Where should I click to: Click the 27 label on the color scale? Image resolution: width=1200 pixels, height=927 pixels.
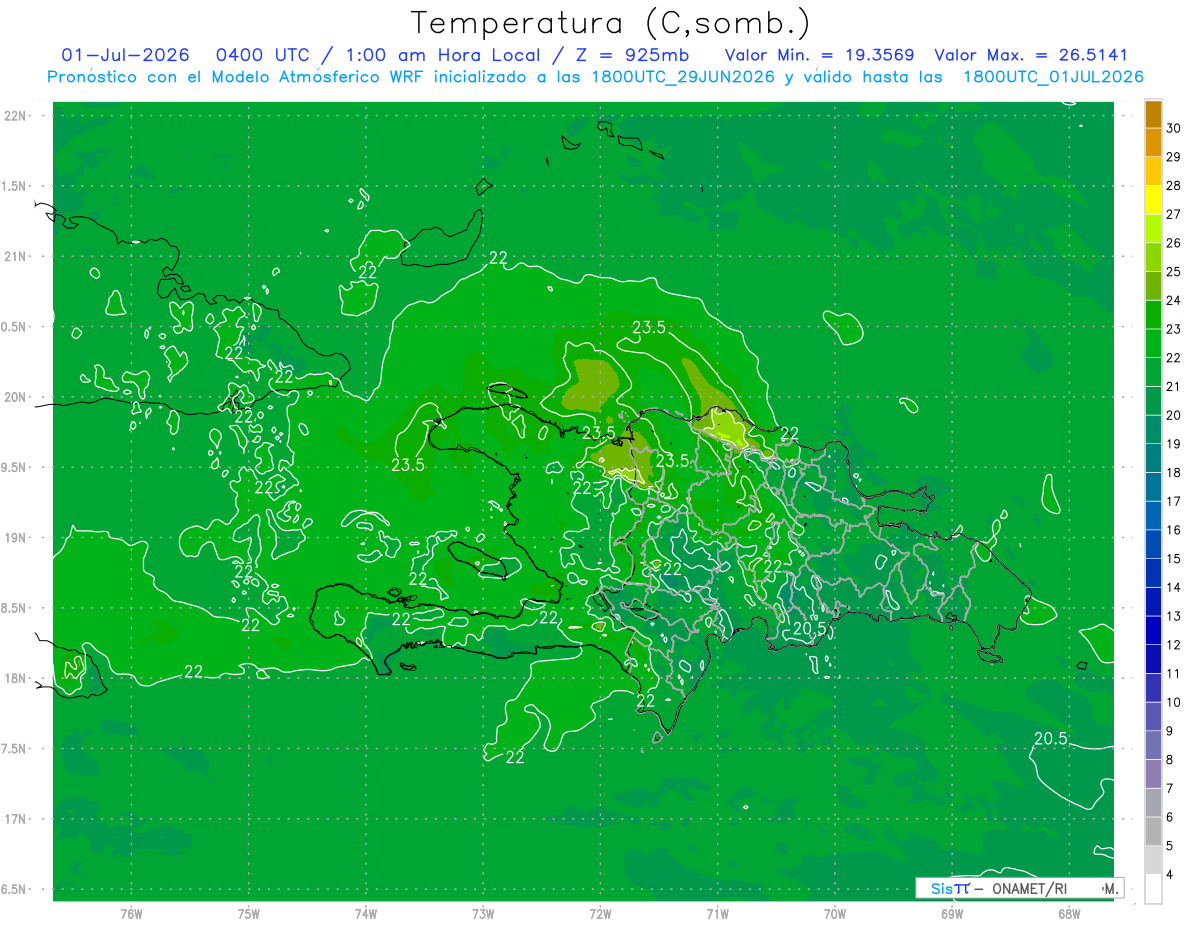tap(1173, 214)
